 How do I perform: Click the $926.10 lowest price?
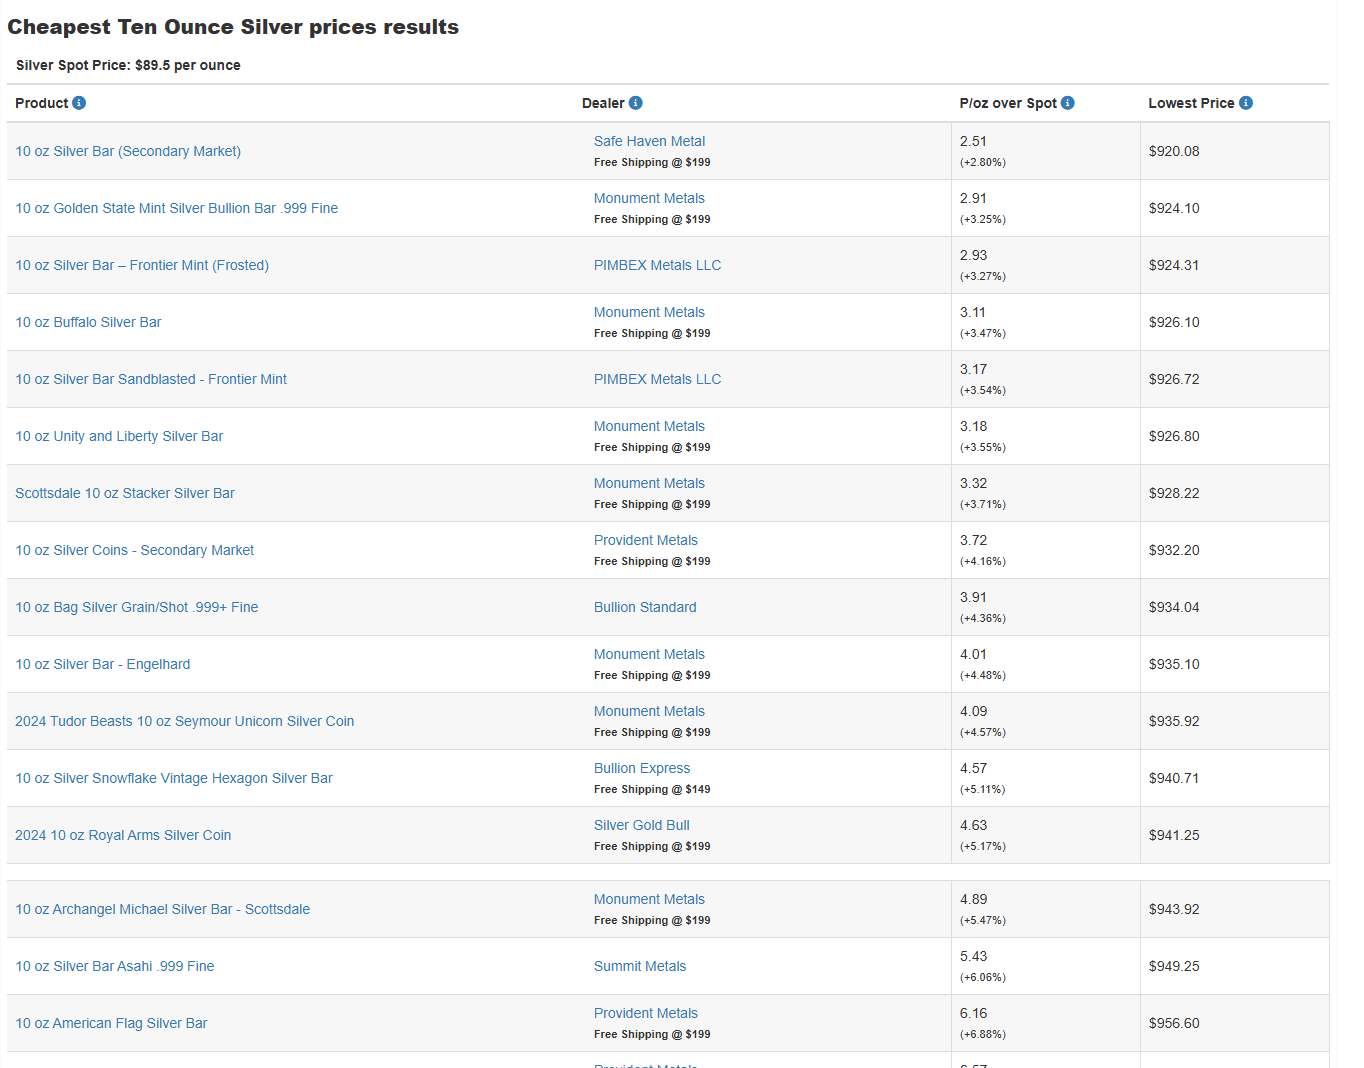(x=1174, y=322)
